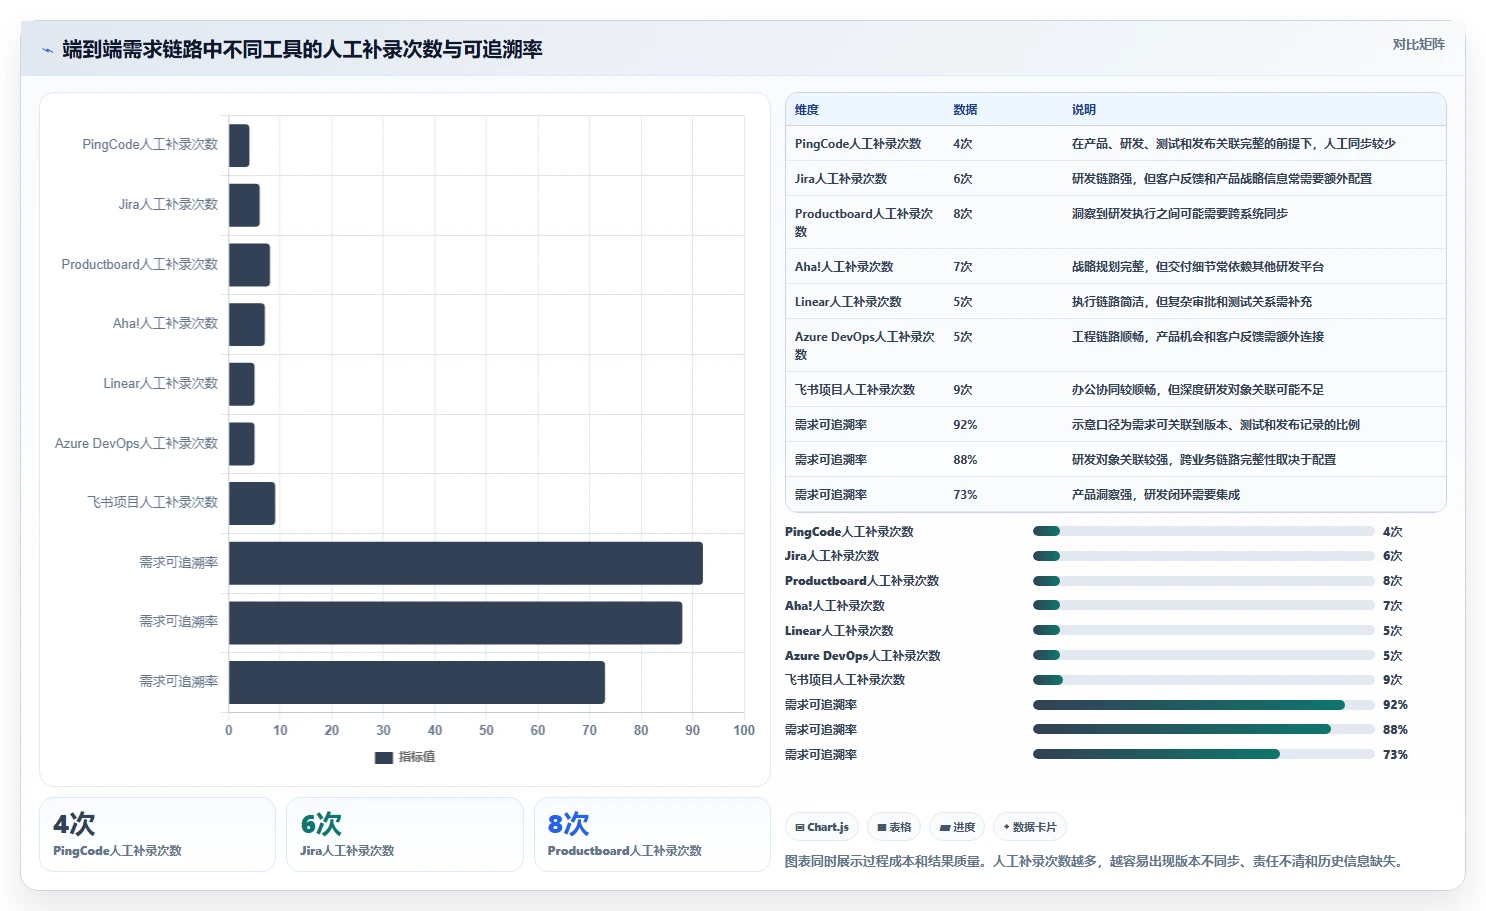This screenshot has width=1486, height=911.
Task: Click the chart bar that reaches 73
Action: tap(417, 682)
